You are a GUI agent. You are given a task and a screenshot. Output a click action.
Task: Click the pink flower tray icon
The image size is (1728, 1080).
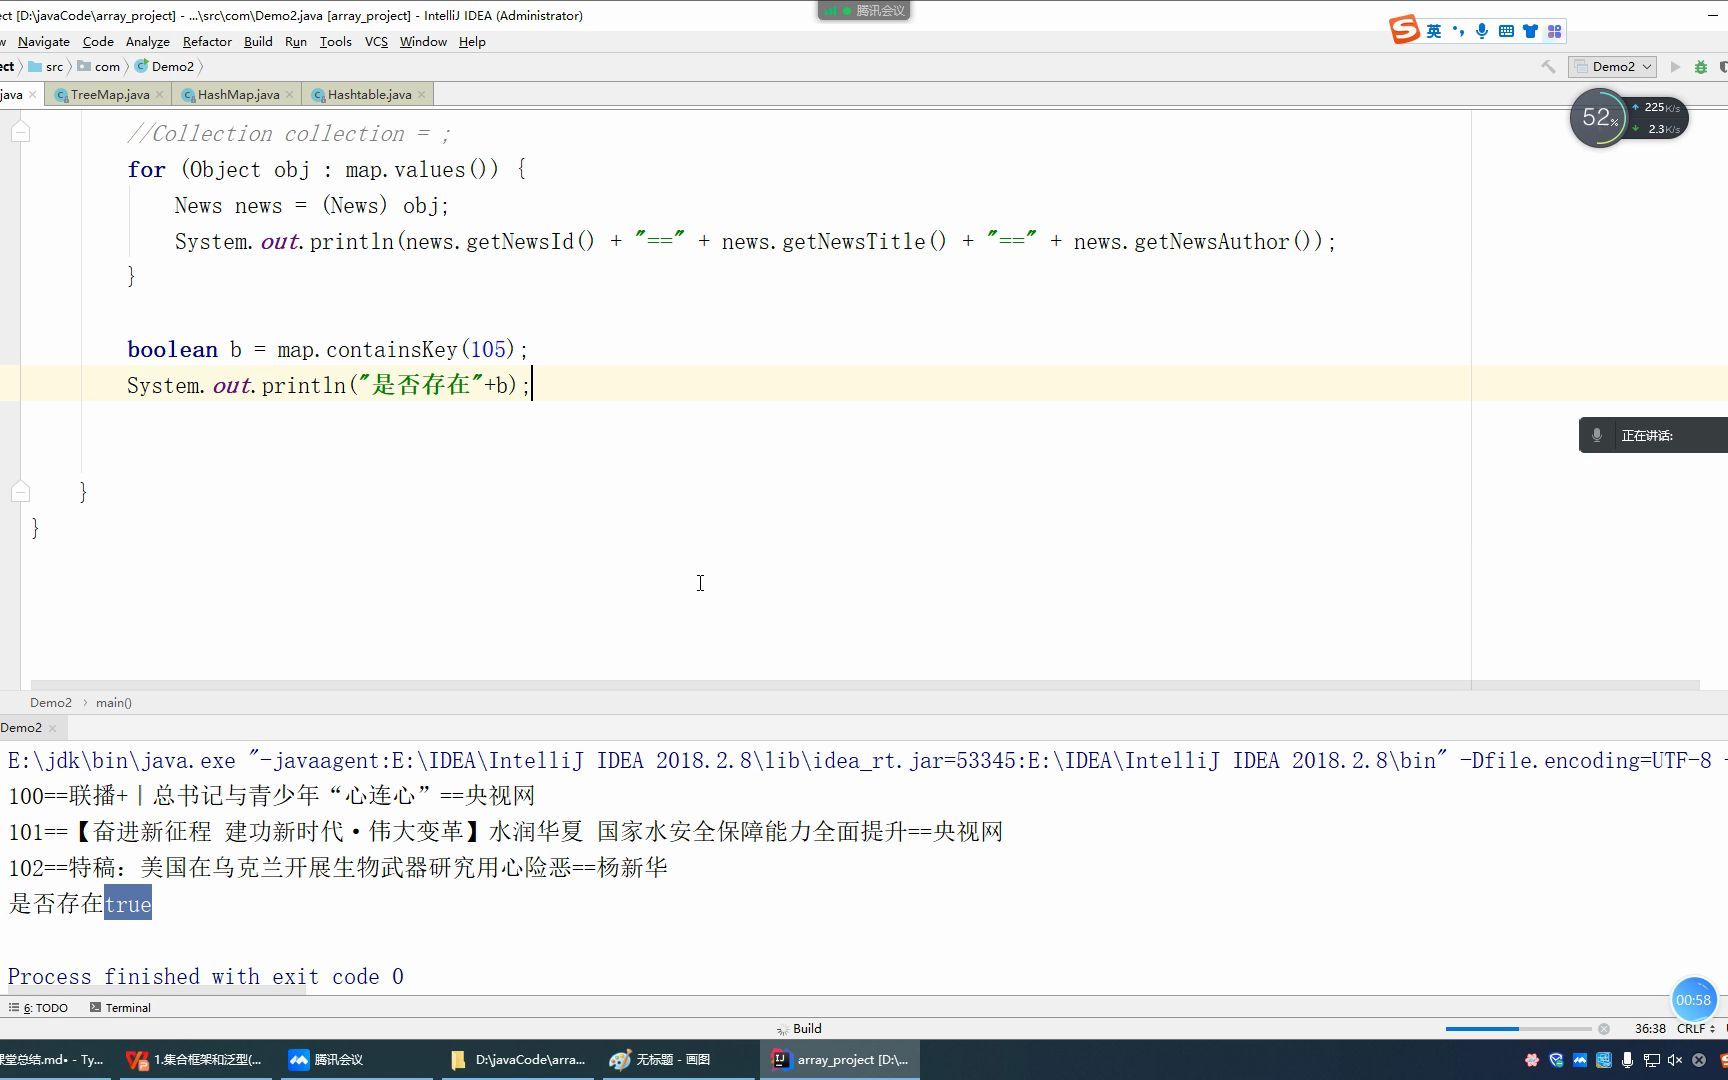pyautogui.click(x=1532, y=1060)
